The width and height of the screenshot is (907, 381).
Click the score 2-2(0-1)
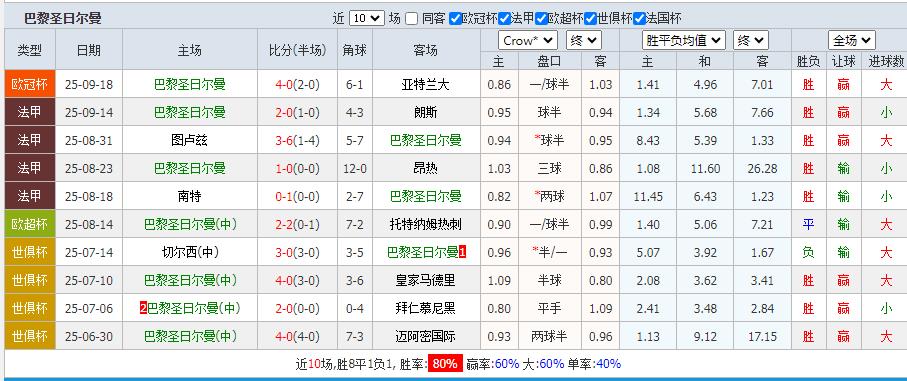[297, 224]
